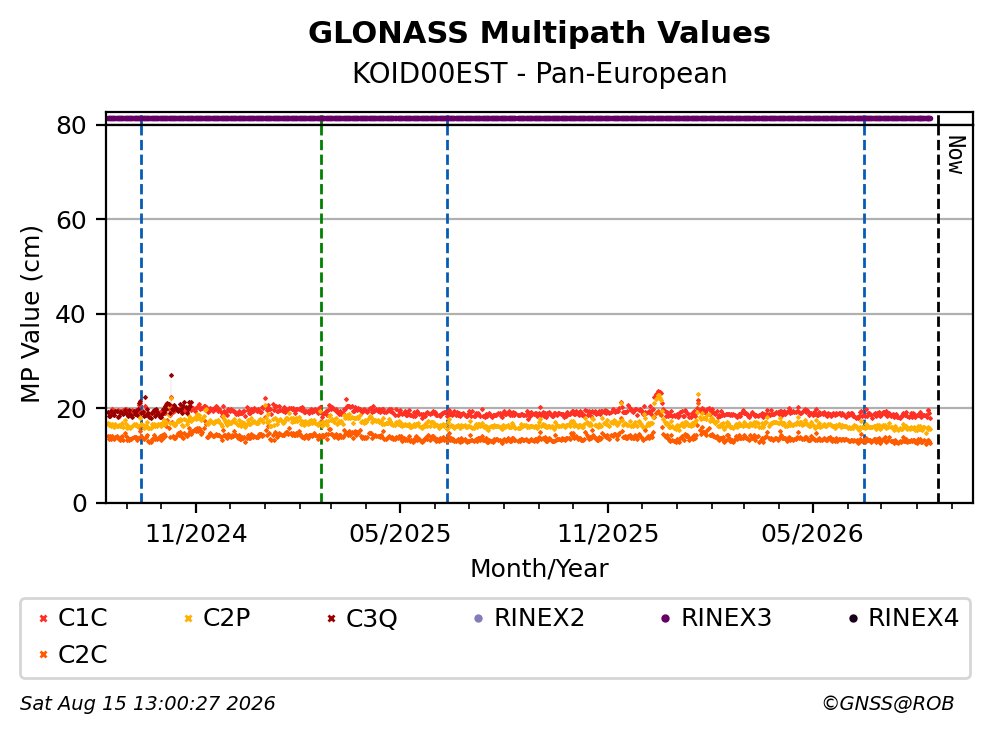Select the RINEX3 legend label
992x734 pixels.
[x=726, y=618]
